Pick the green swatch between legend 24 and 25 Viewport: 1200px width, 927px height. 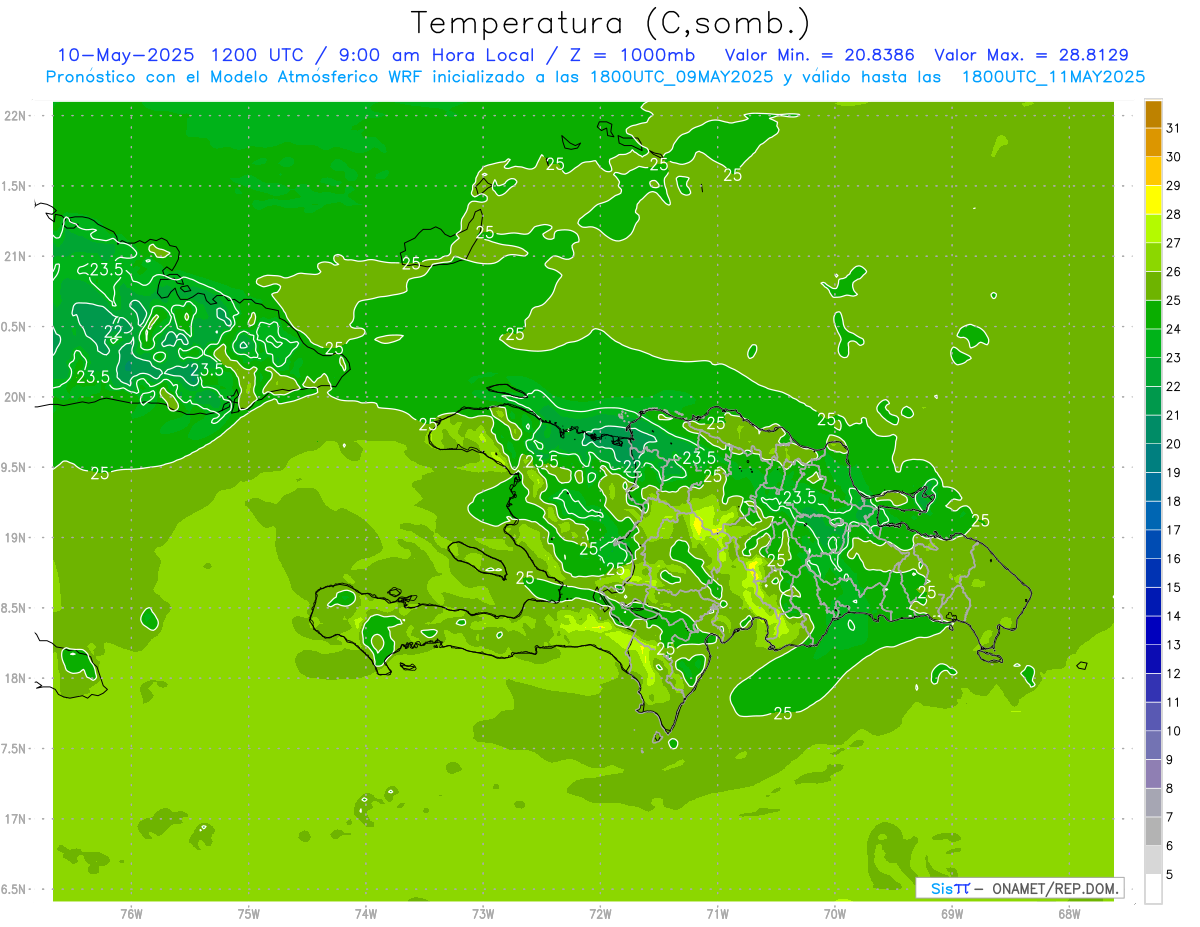[x=1153, y=315]
